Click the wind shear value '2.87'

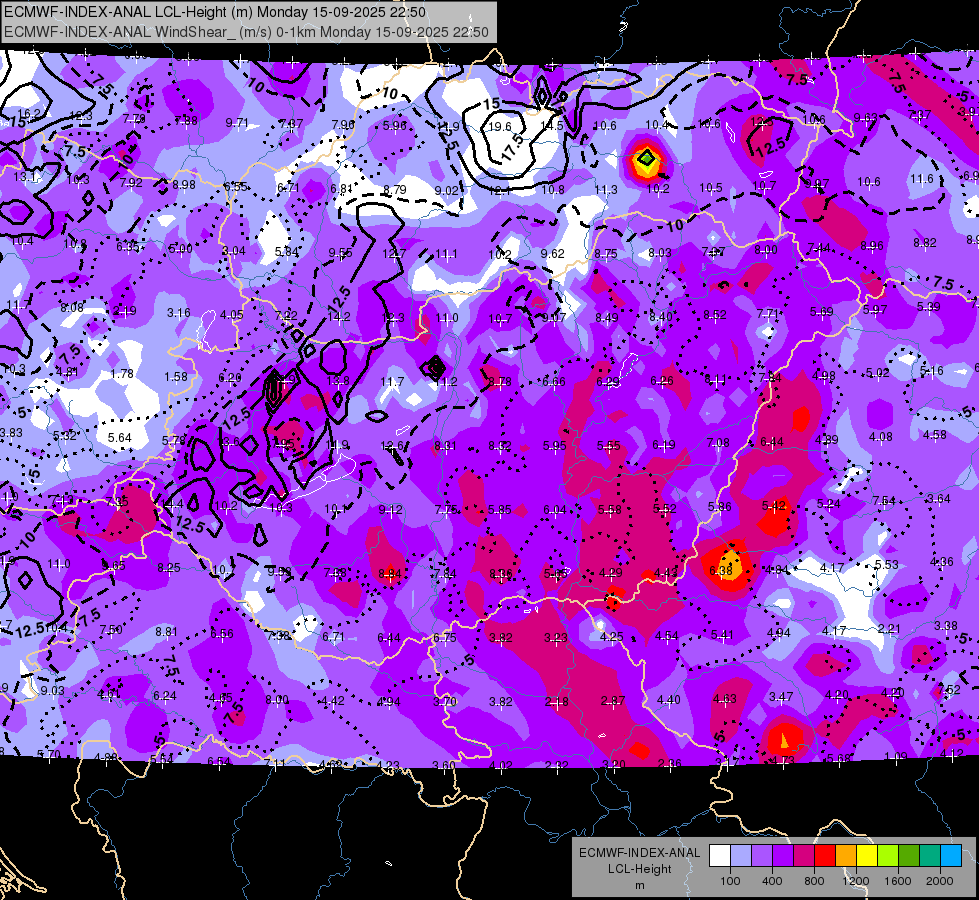(612, 701)
